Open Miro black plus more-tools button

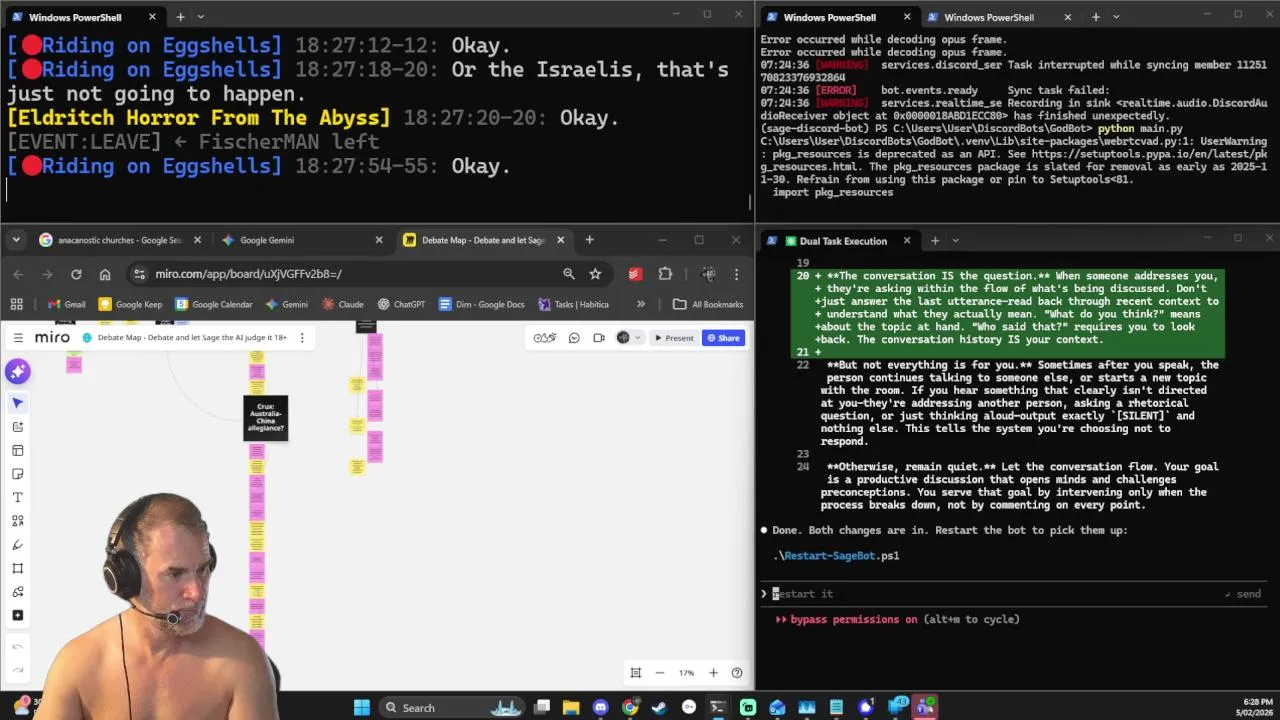coord(17,616)
